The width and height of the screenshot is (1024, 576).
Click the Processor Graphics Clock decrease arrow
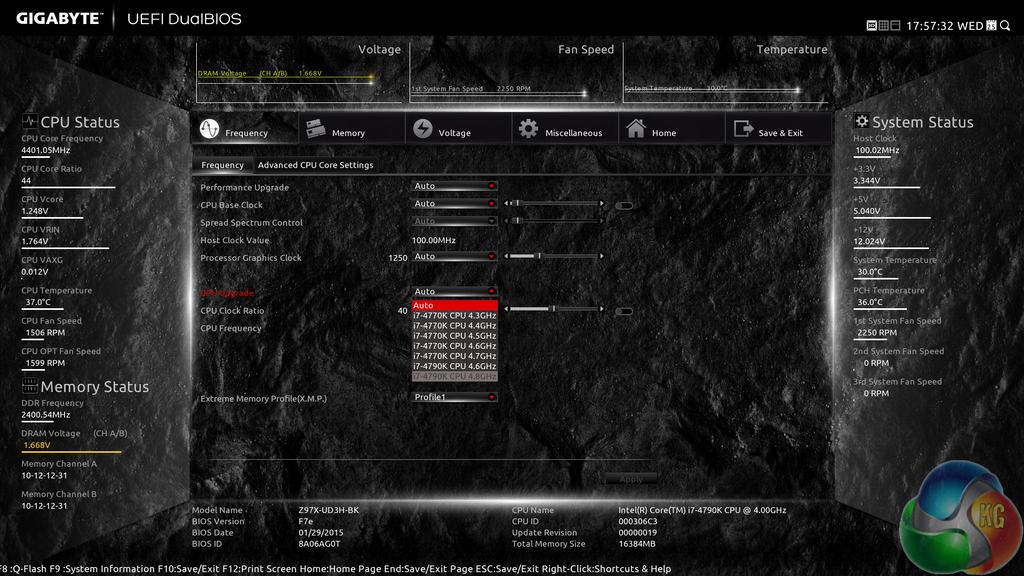[x=506, y=257]
